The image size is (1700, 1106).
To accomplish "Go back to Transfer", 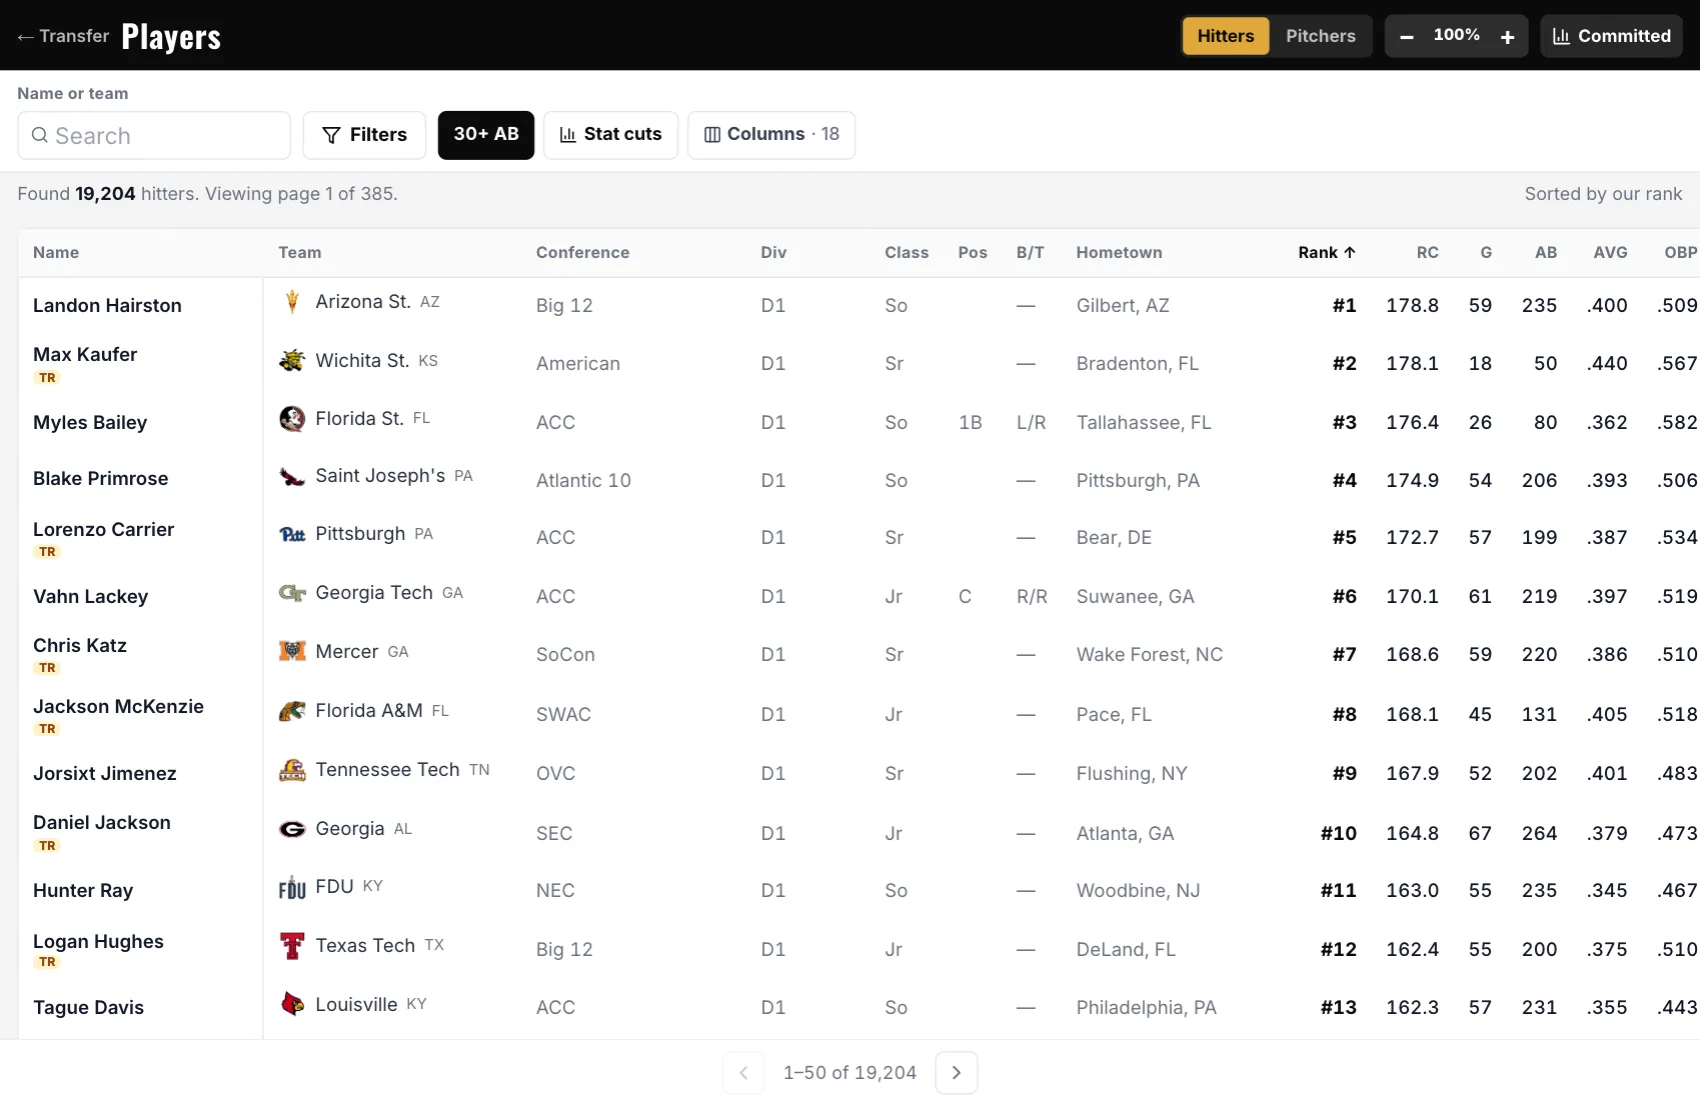I will click(x=63, y=36).
